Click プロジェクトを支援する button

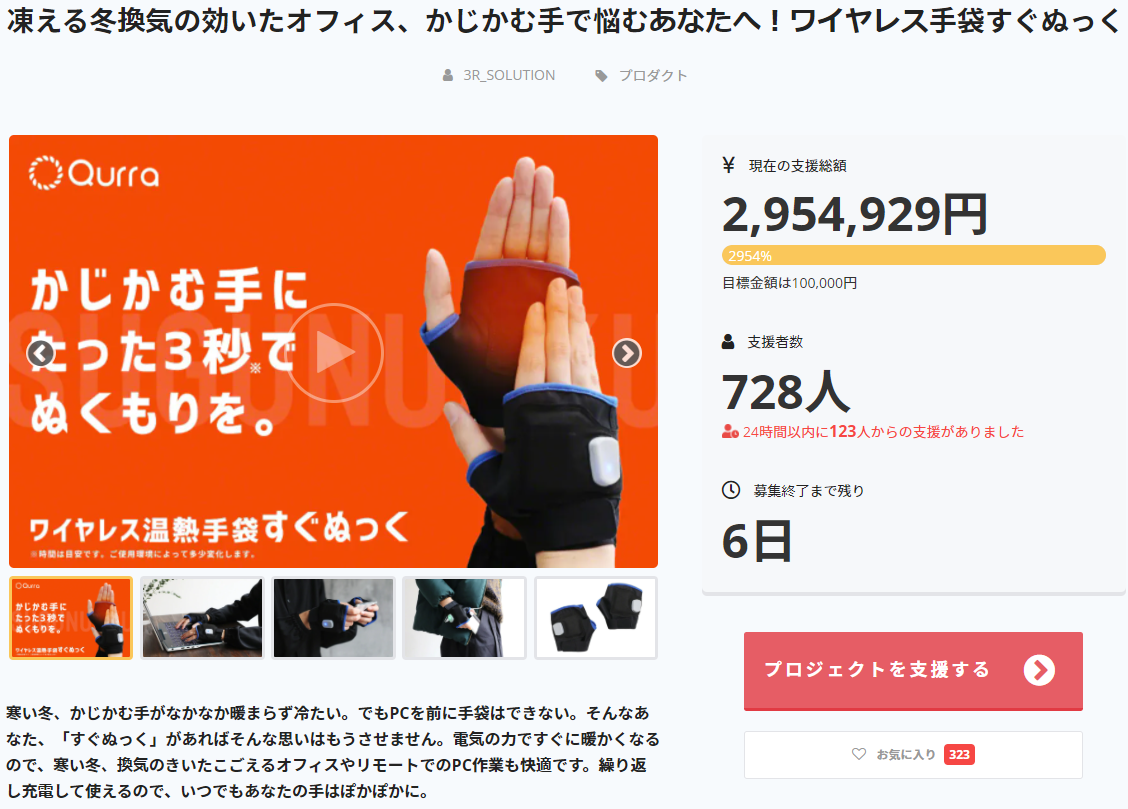913,671
